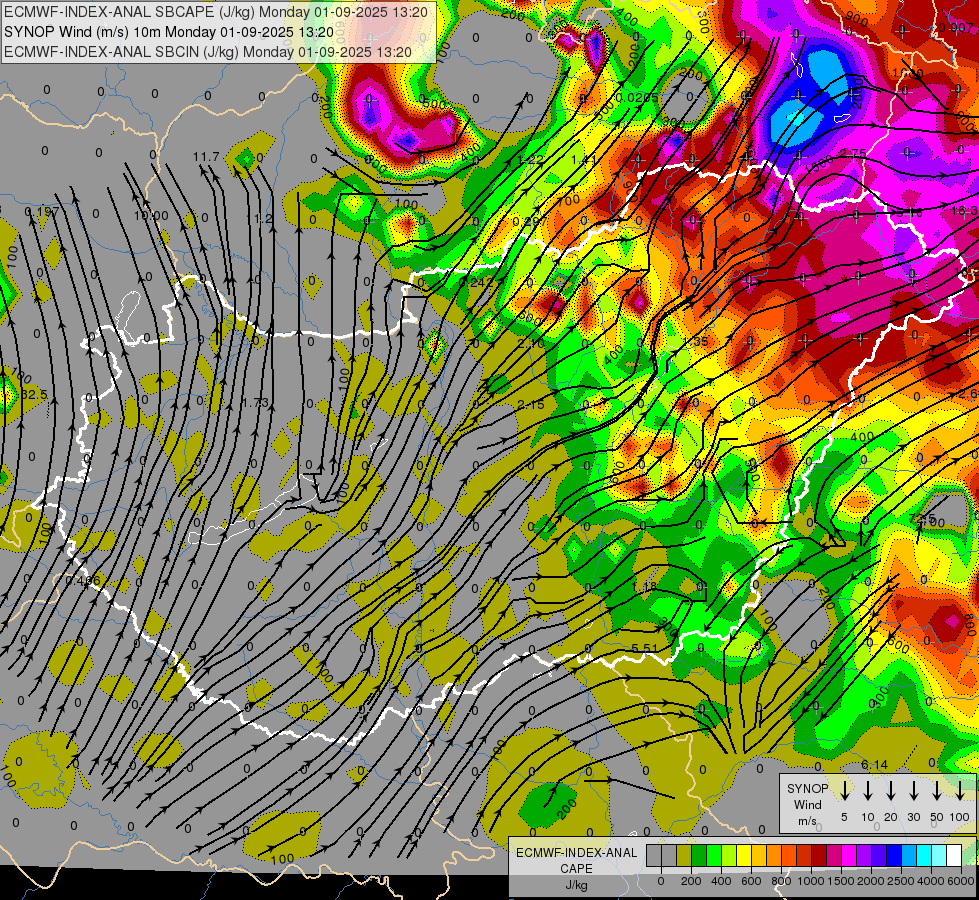The width and height of the screenshot is (979, 900).
Task: Click the 4000 tick on CAPE scale
Action: pos(931,881)
